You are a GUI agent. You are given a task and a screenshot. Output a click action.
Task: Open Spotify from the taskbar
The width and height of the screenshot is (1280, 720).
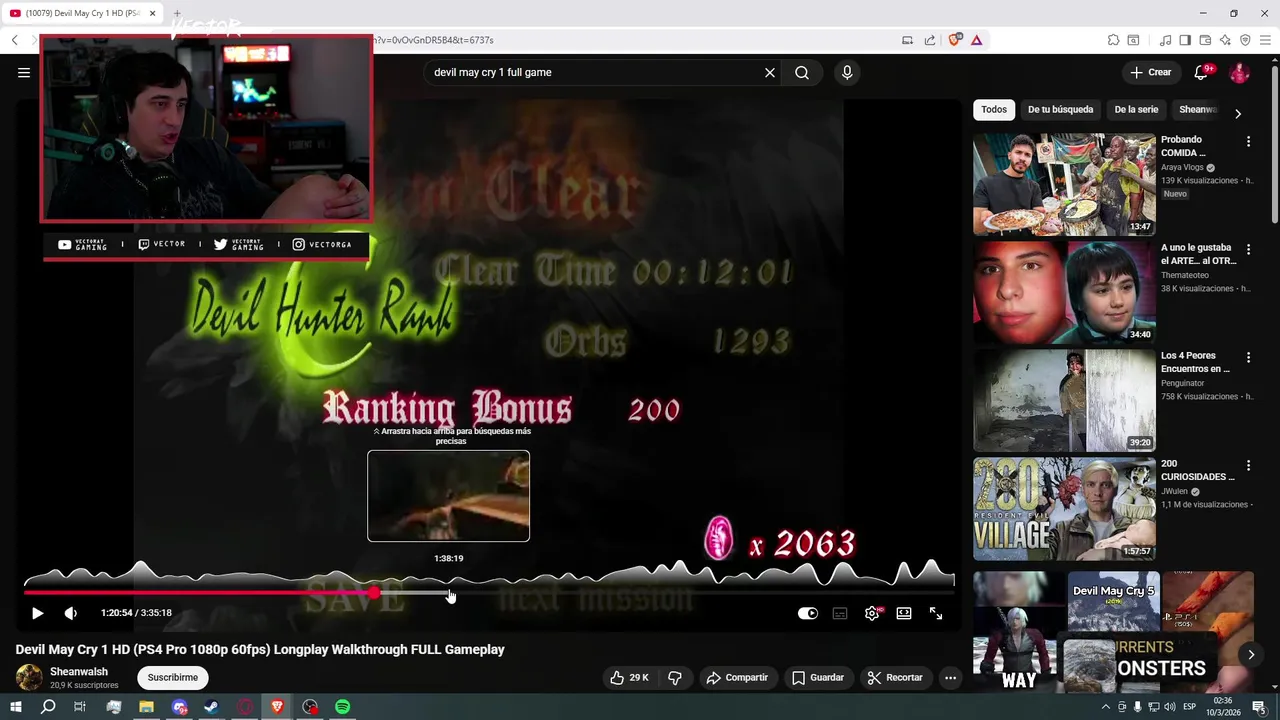[343, 707]
